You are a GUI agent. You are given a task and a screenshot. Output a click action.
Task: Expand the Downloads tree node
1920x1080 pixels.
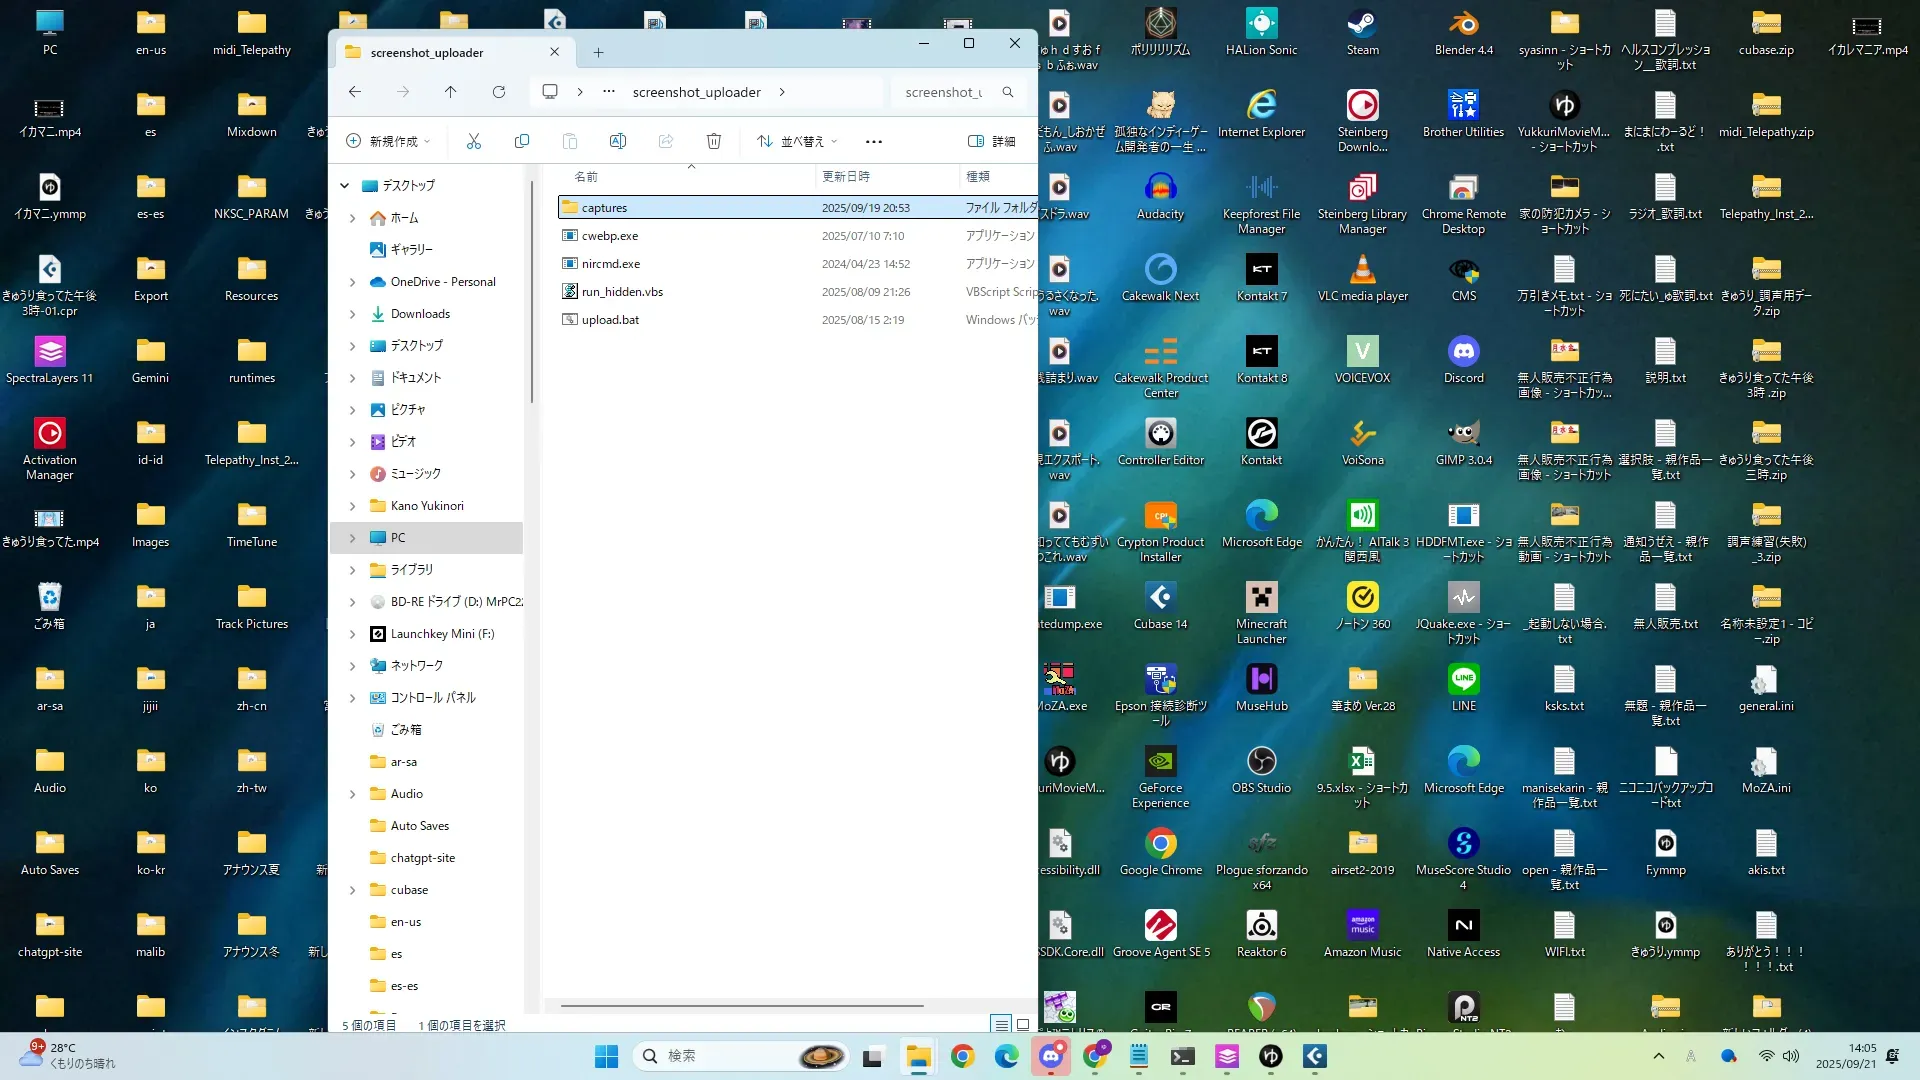[352, 314]
